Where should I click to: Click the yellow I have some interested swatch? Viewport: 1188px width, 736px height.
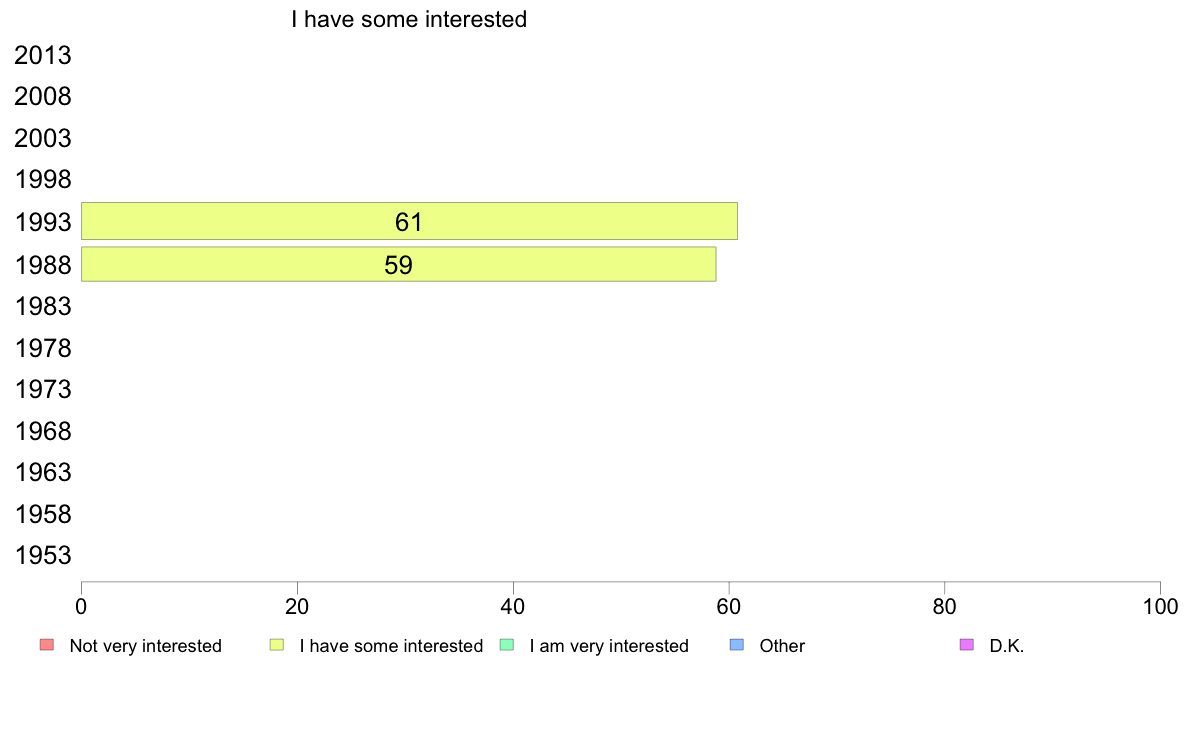[x=277, y=645]
